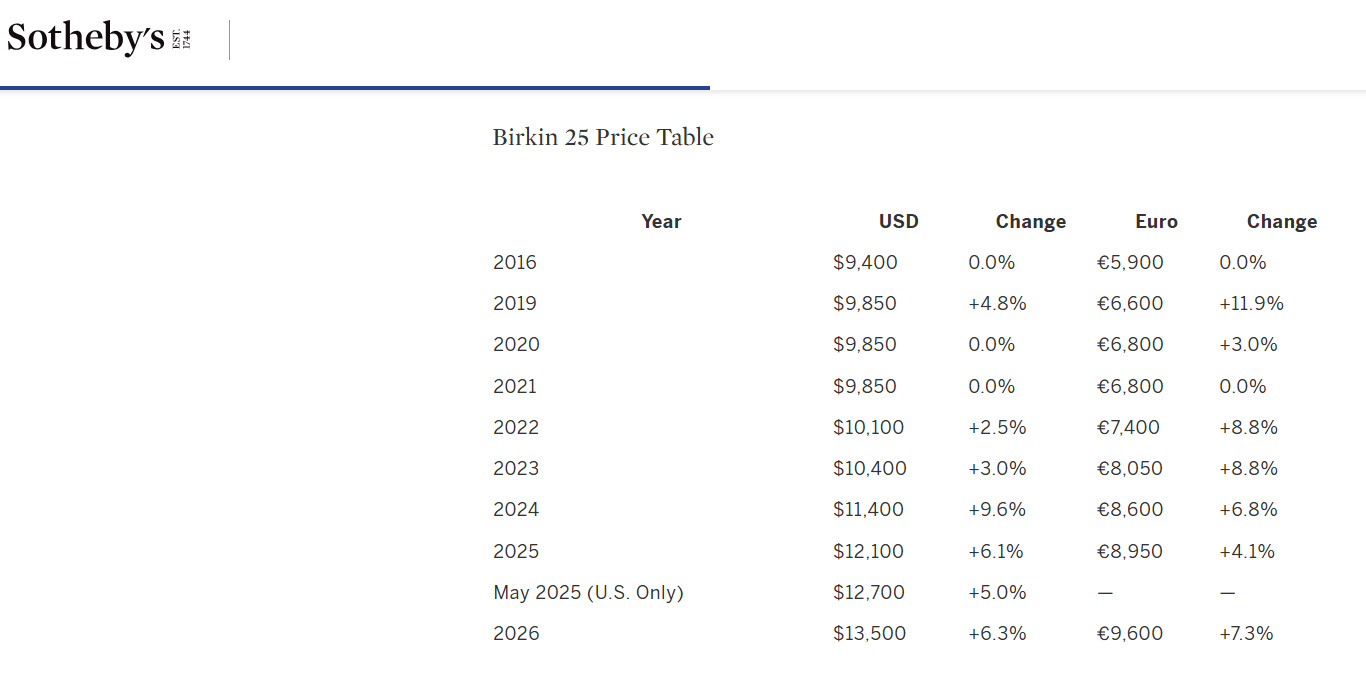Select the $12,700 price cell

point(868,593)
